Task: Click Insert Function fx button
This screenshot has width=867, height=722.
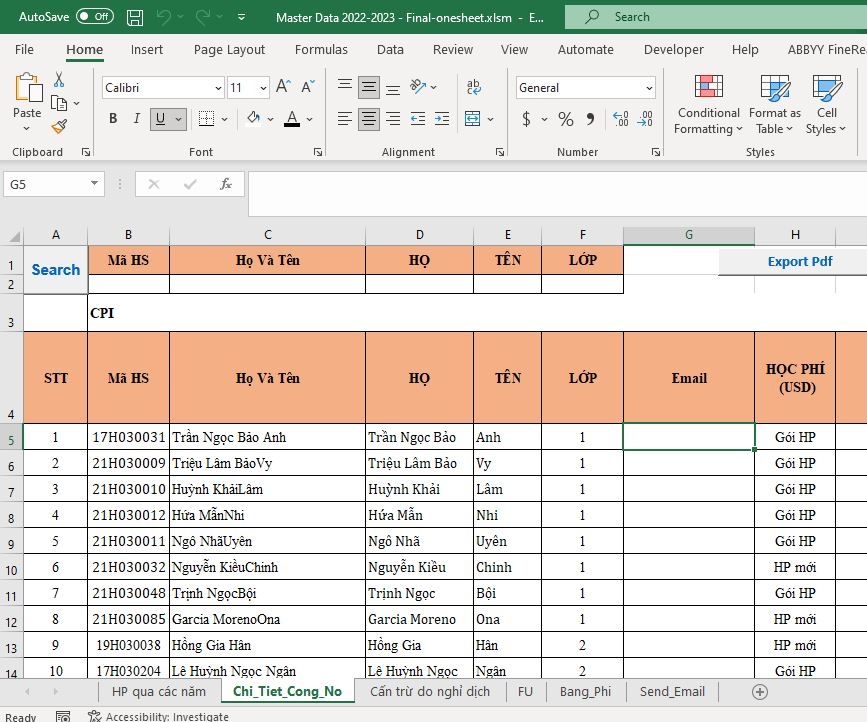Action: tap(226, 184)
